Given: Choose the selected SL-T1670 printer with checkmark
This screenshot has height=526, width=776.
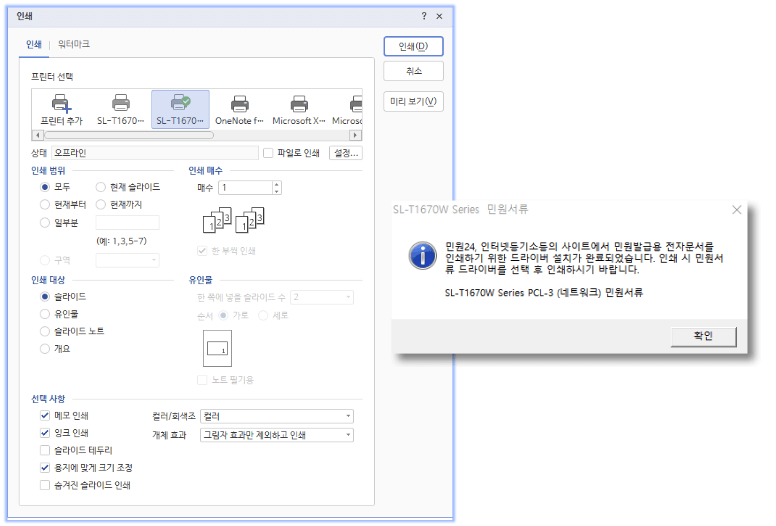Looking at the screenshot, I should click(x=180, y=109).
